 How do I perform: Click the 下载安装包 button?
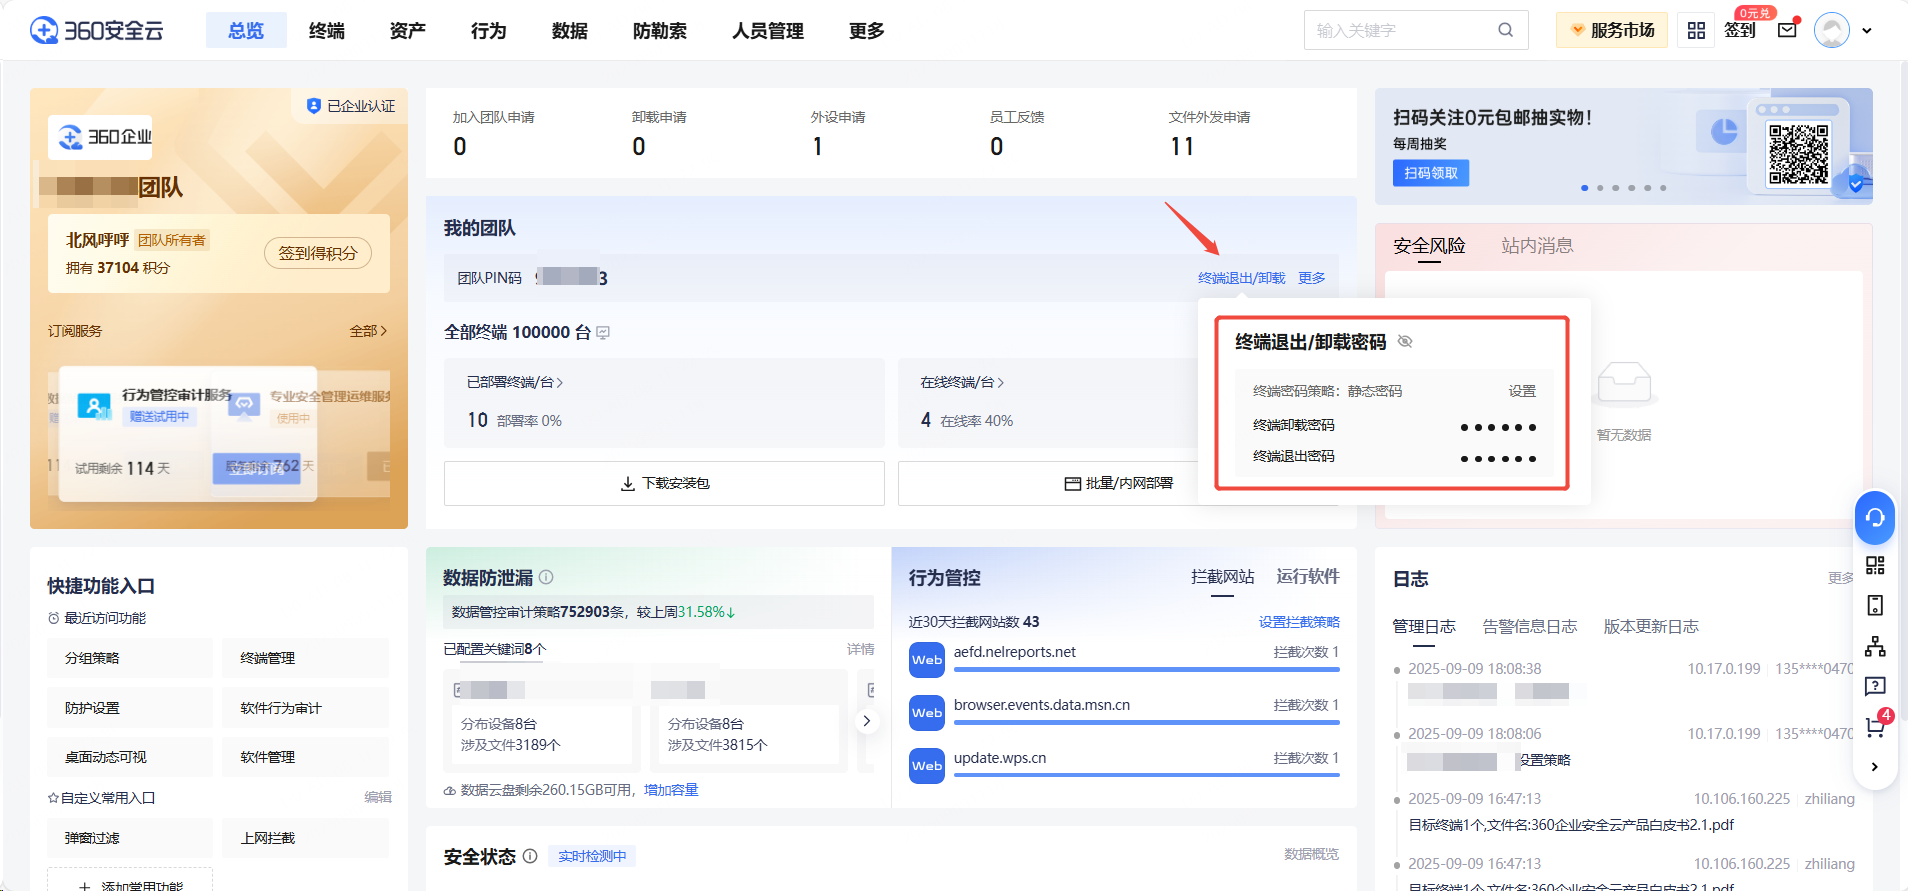point(664,484)
